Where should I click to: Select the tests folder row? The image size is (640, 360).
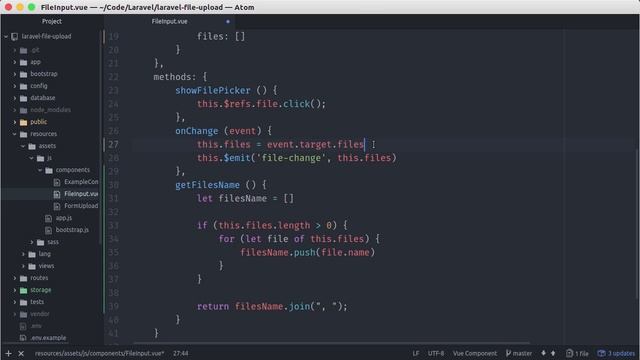[50, 302]
